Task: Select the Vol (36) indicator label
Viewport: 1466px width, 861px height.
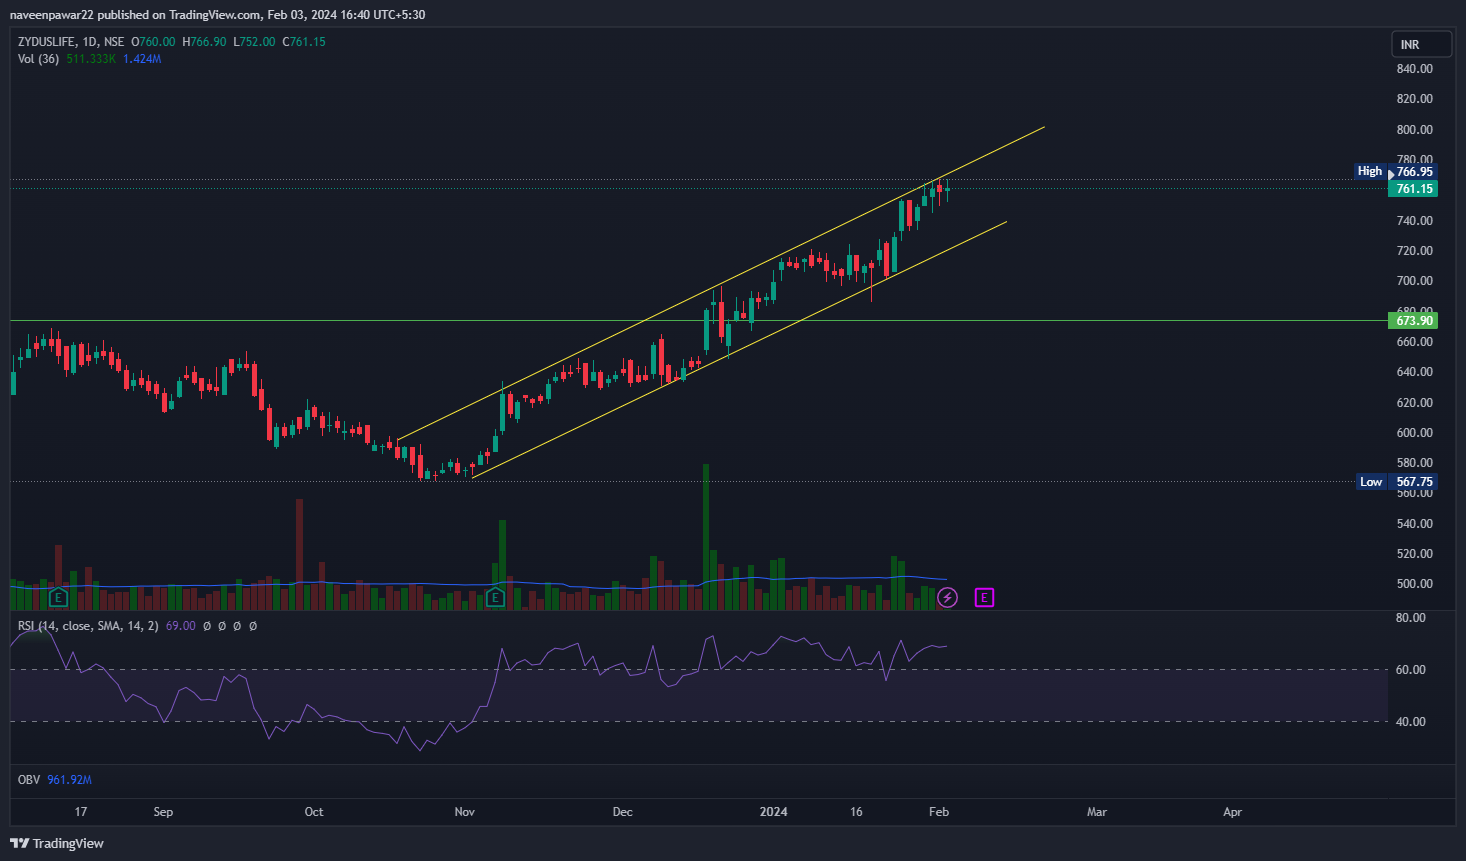Action: click(38, 59)
